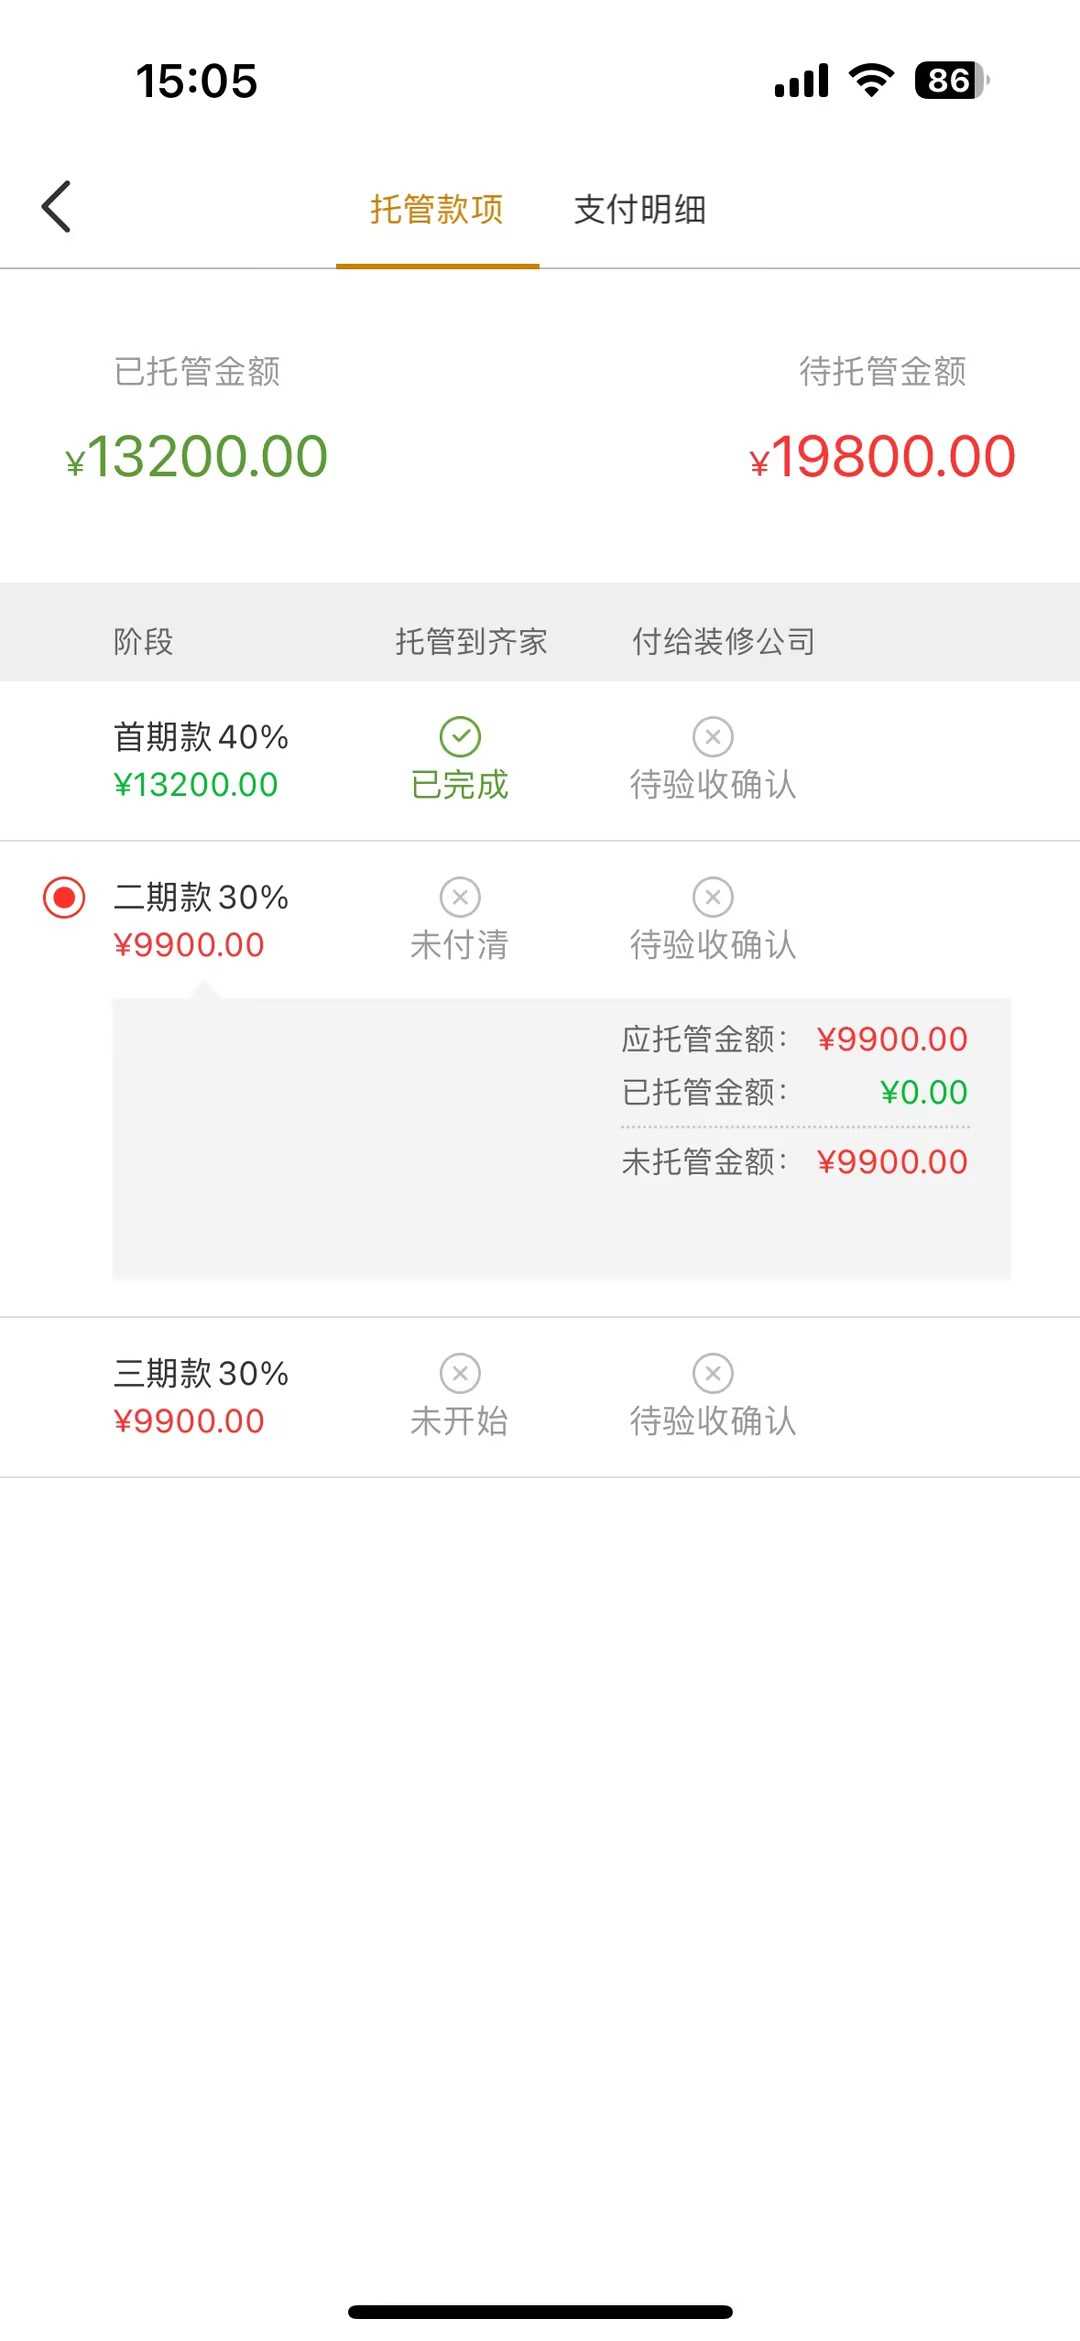Tap the 未托管金额 ¥9900.00 detail line

[x=795, y=1162]
